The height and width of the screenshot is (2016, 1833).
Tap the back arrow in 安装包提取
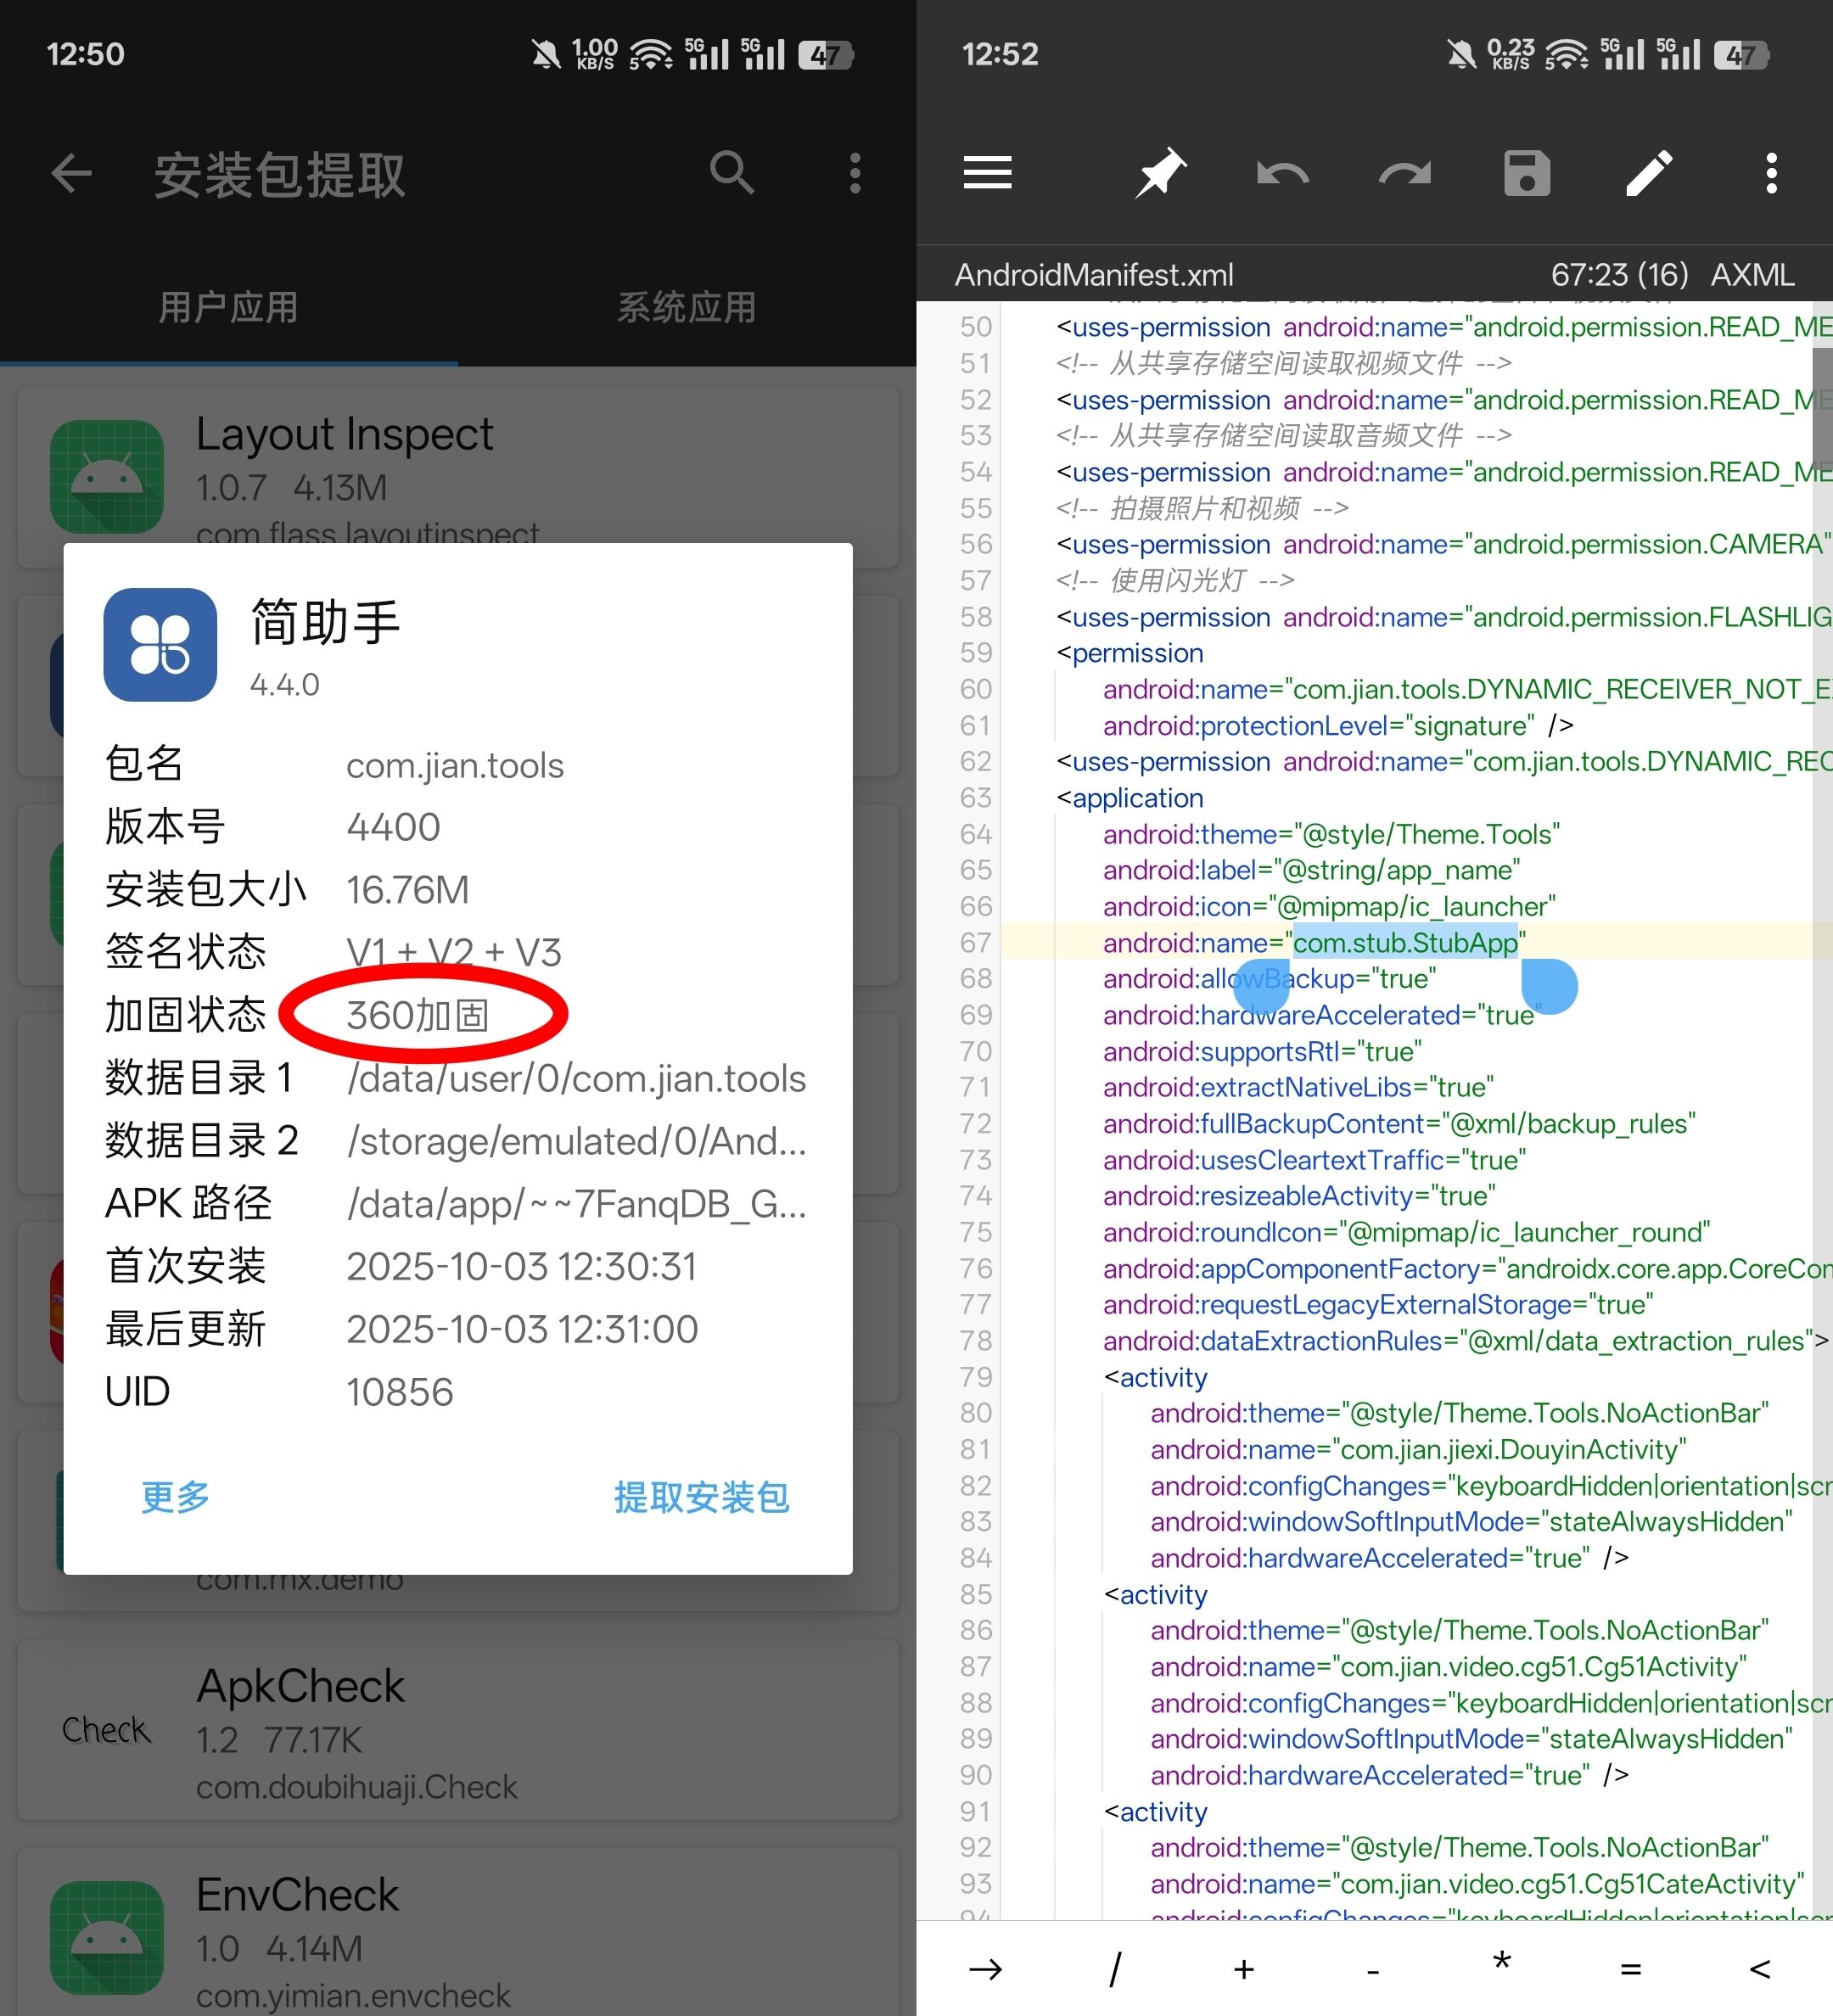point(72,173)
